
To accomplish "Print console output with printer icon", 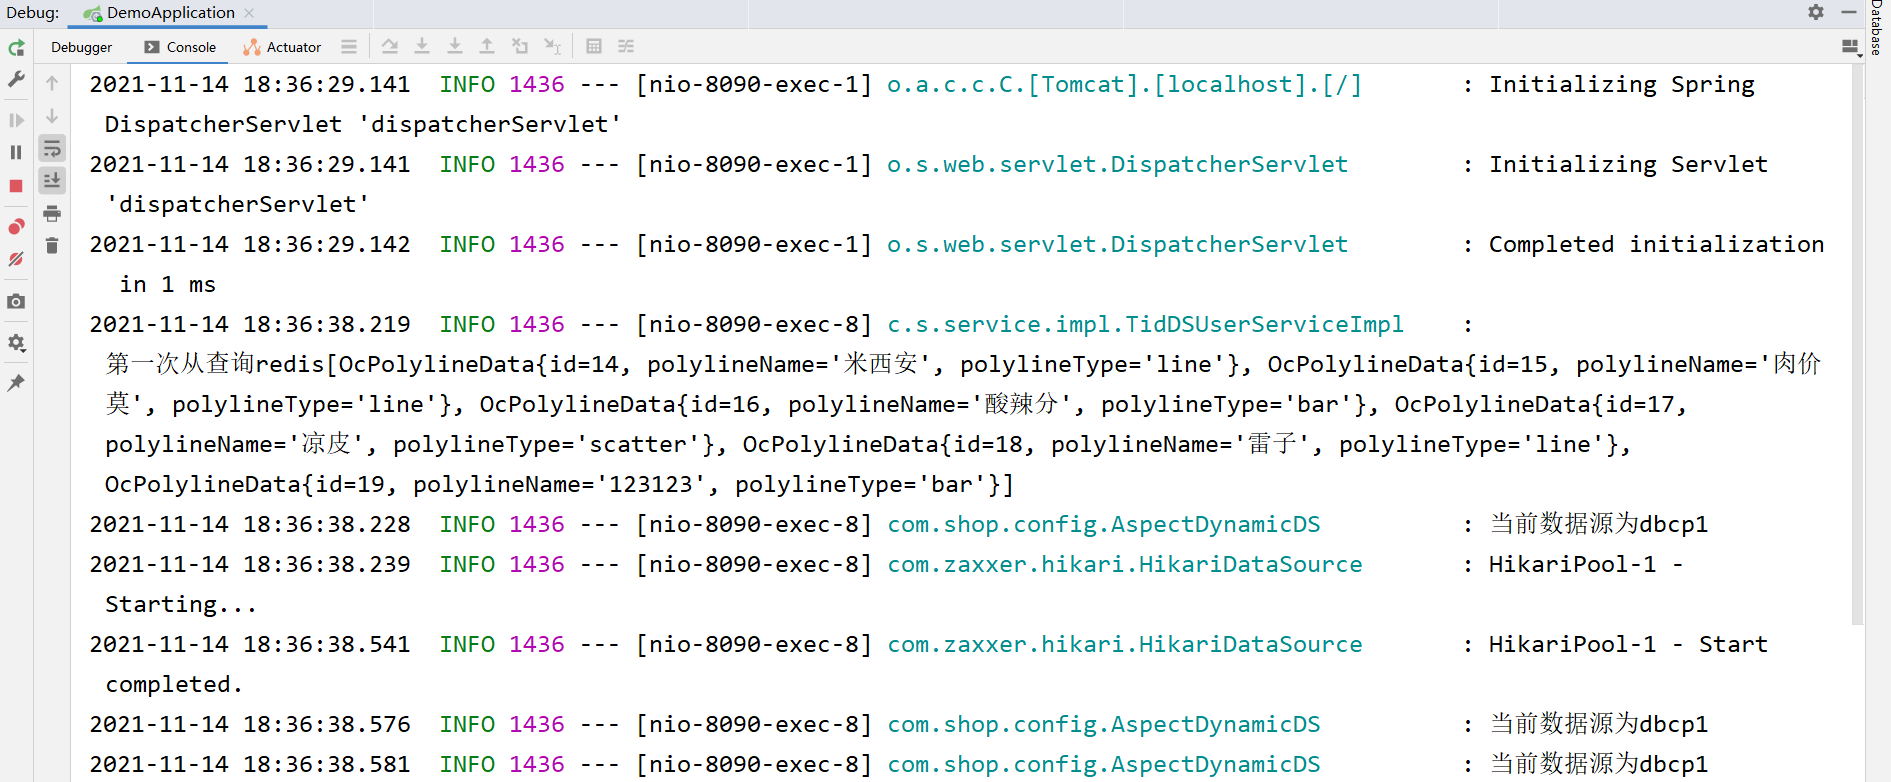I will tap(52, 213).
